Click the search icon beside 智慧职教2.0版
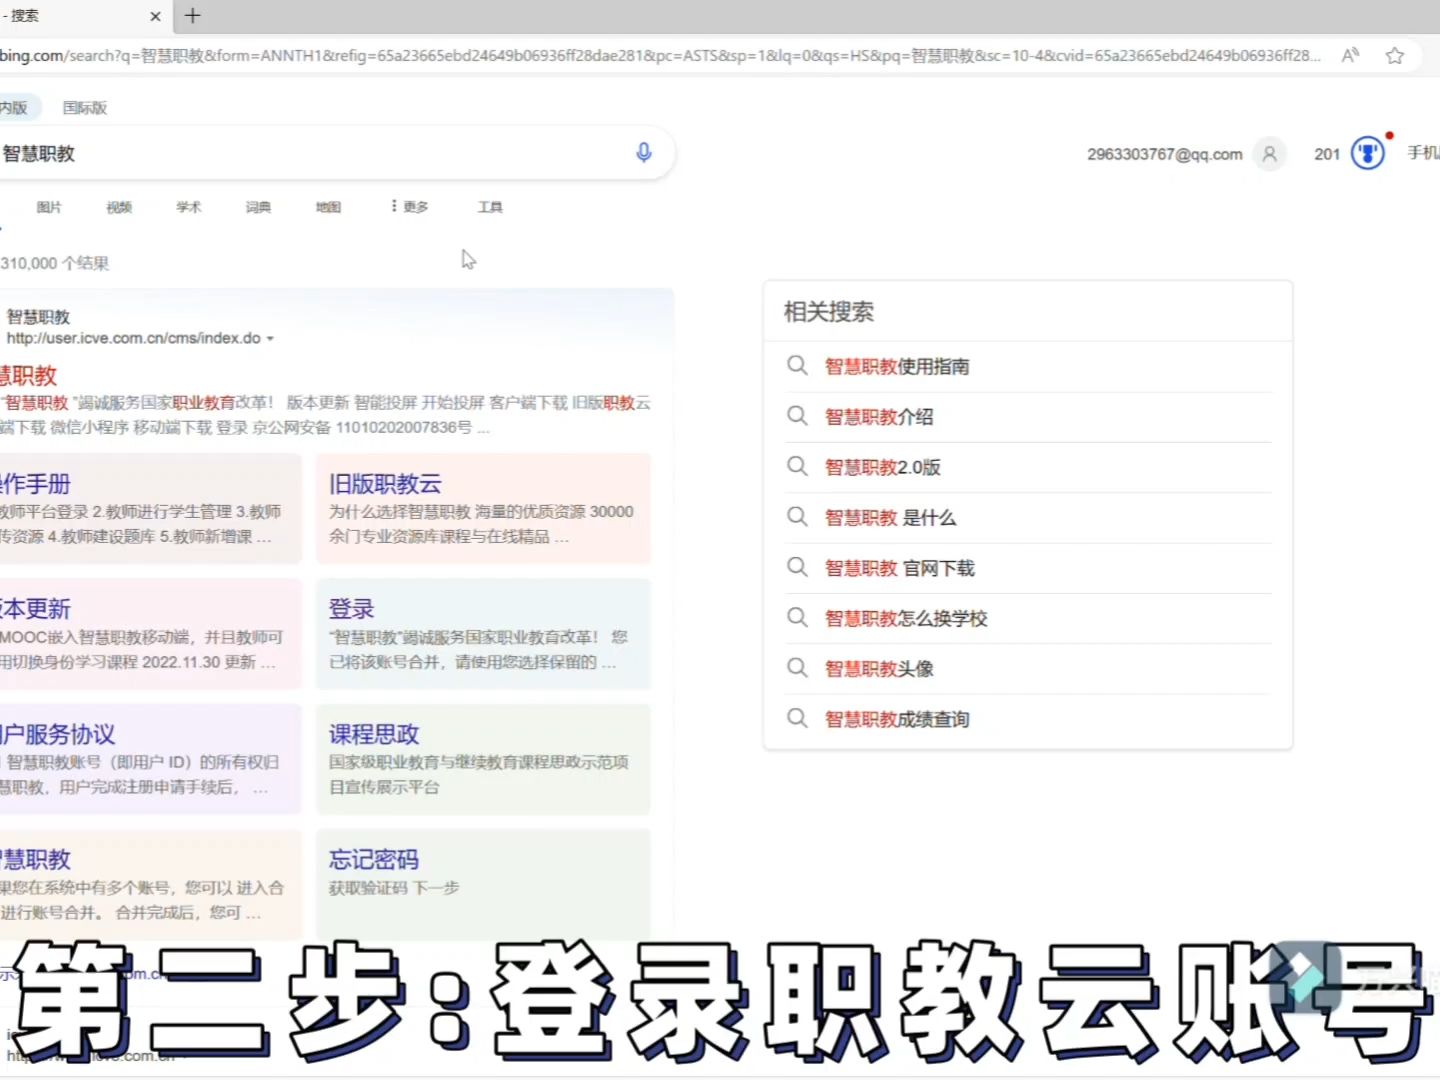Image resolution: width=1440 pixels, height=1080 pixels. [x=797, y=466]
